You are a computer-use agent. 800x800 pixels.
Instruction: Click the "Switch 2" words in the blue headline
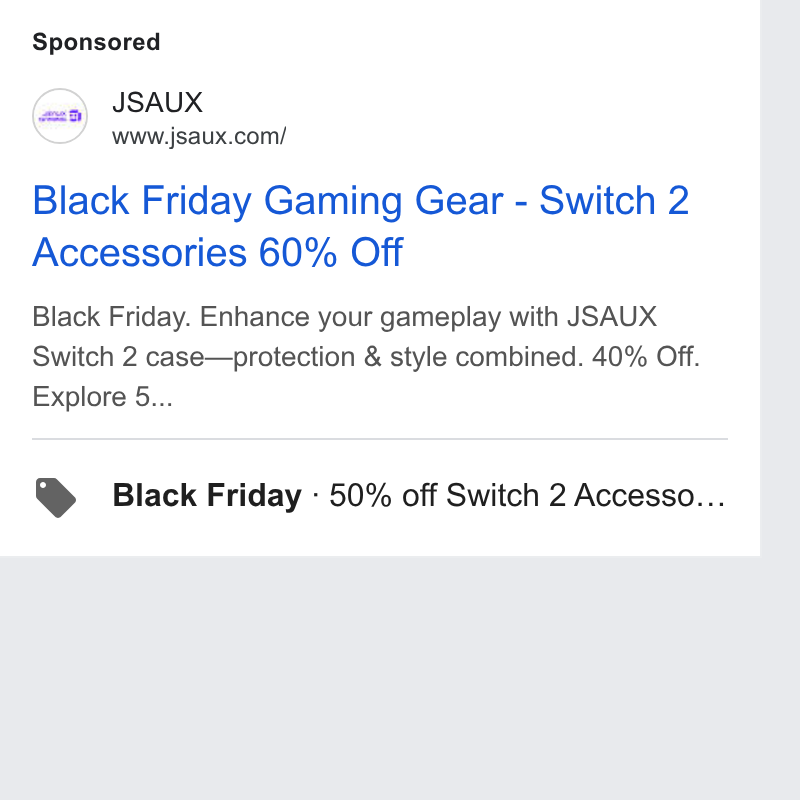tap(614, 200)
